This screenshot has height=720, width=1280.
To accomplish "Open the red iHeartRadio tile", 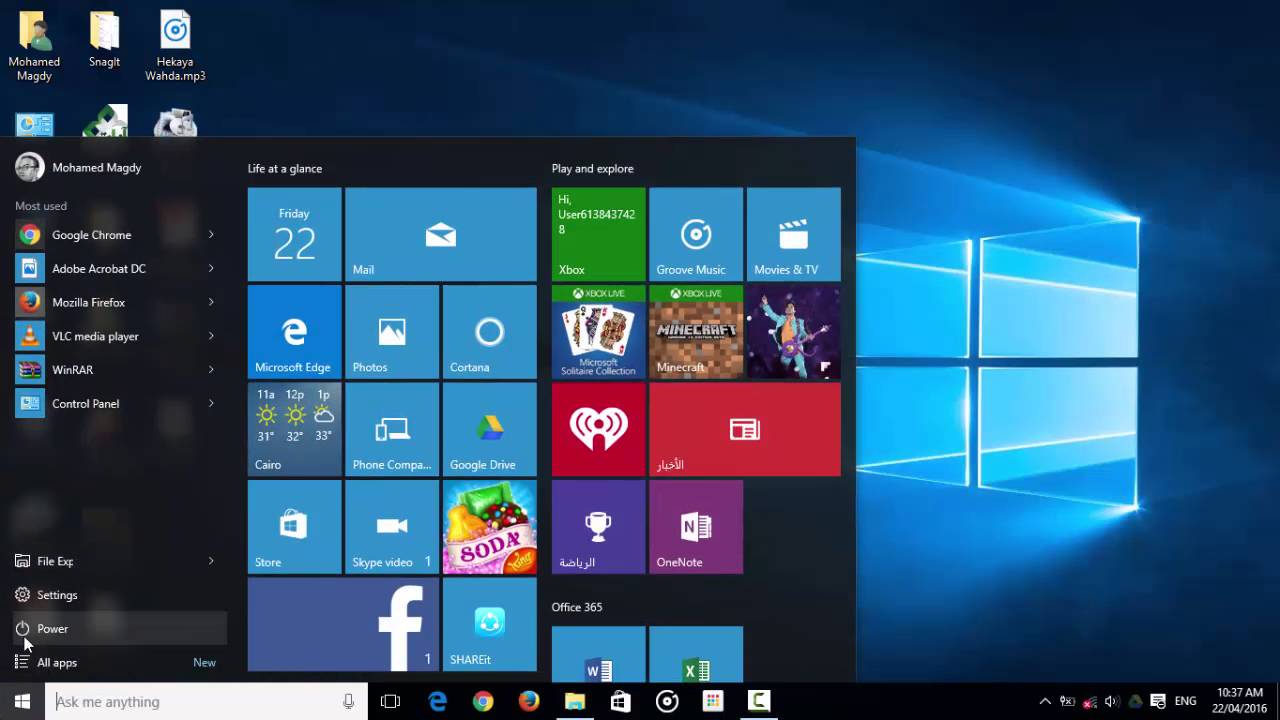I will [598, 429].
